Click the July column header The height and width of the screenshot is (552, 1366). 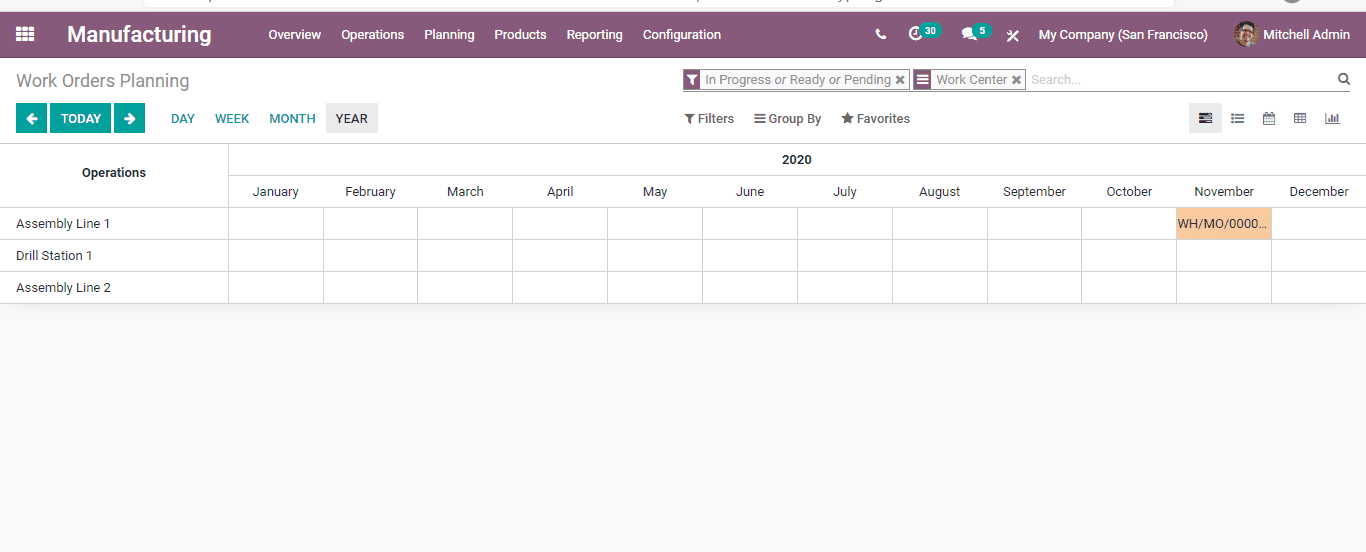point(845,192)
